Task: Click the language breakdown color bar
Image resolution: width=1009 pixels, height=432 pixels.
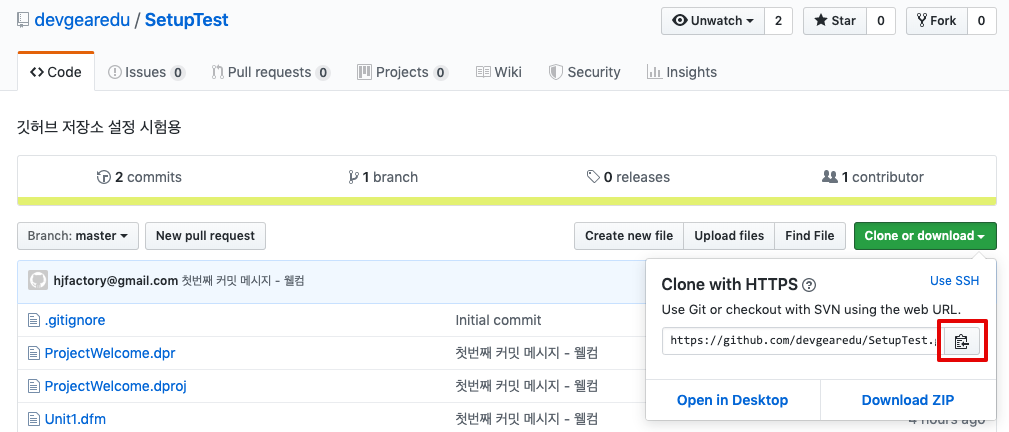Action: click(x=507, y=202)
